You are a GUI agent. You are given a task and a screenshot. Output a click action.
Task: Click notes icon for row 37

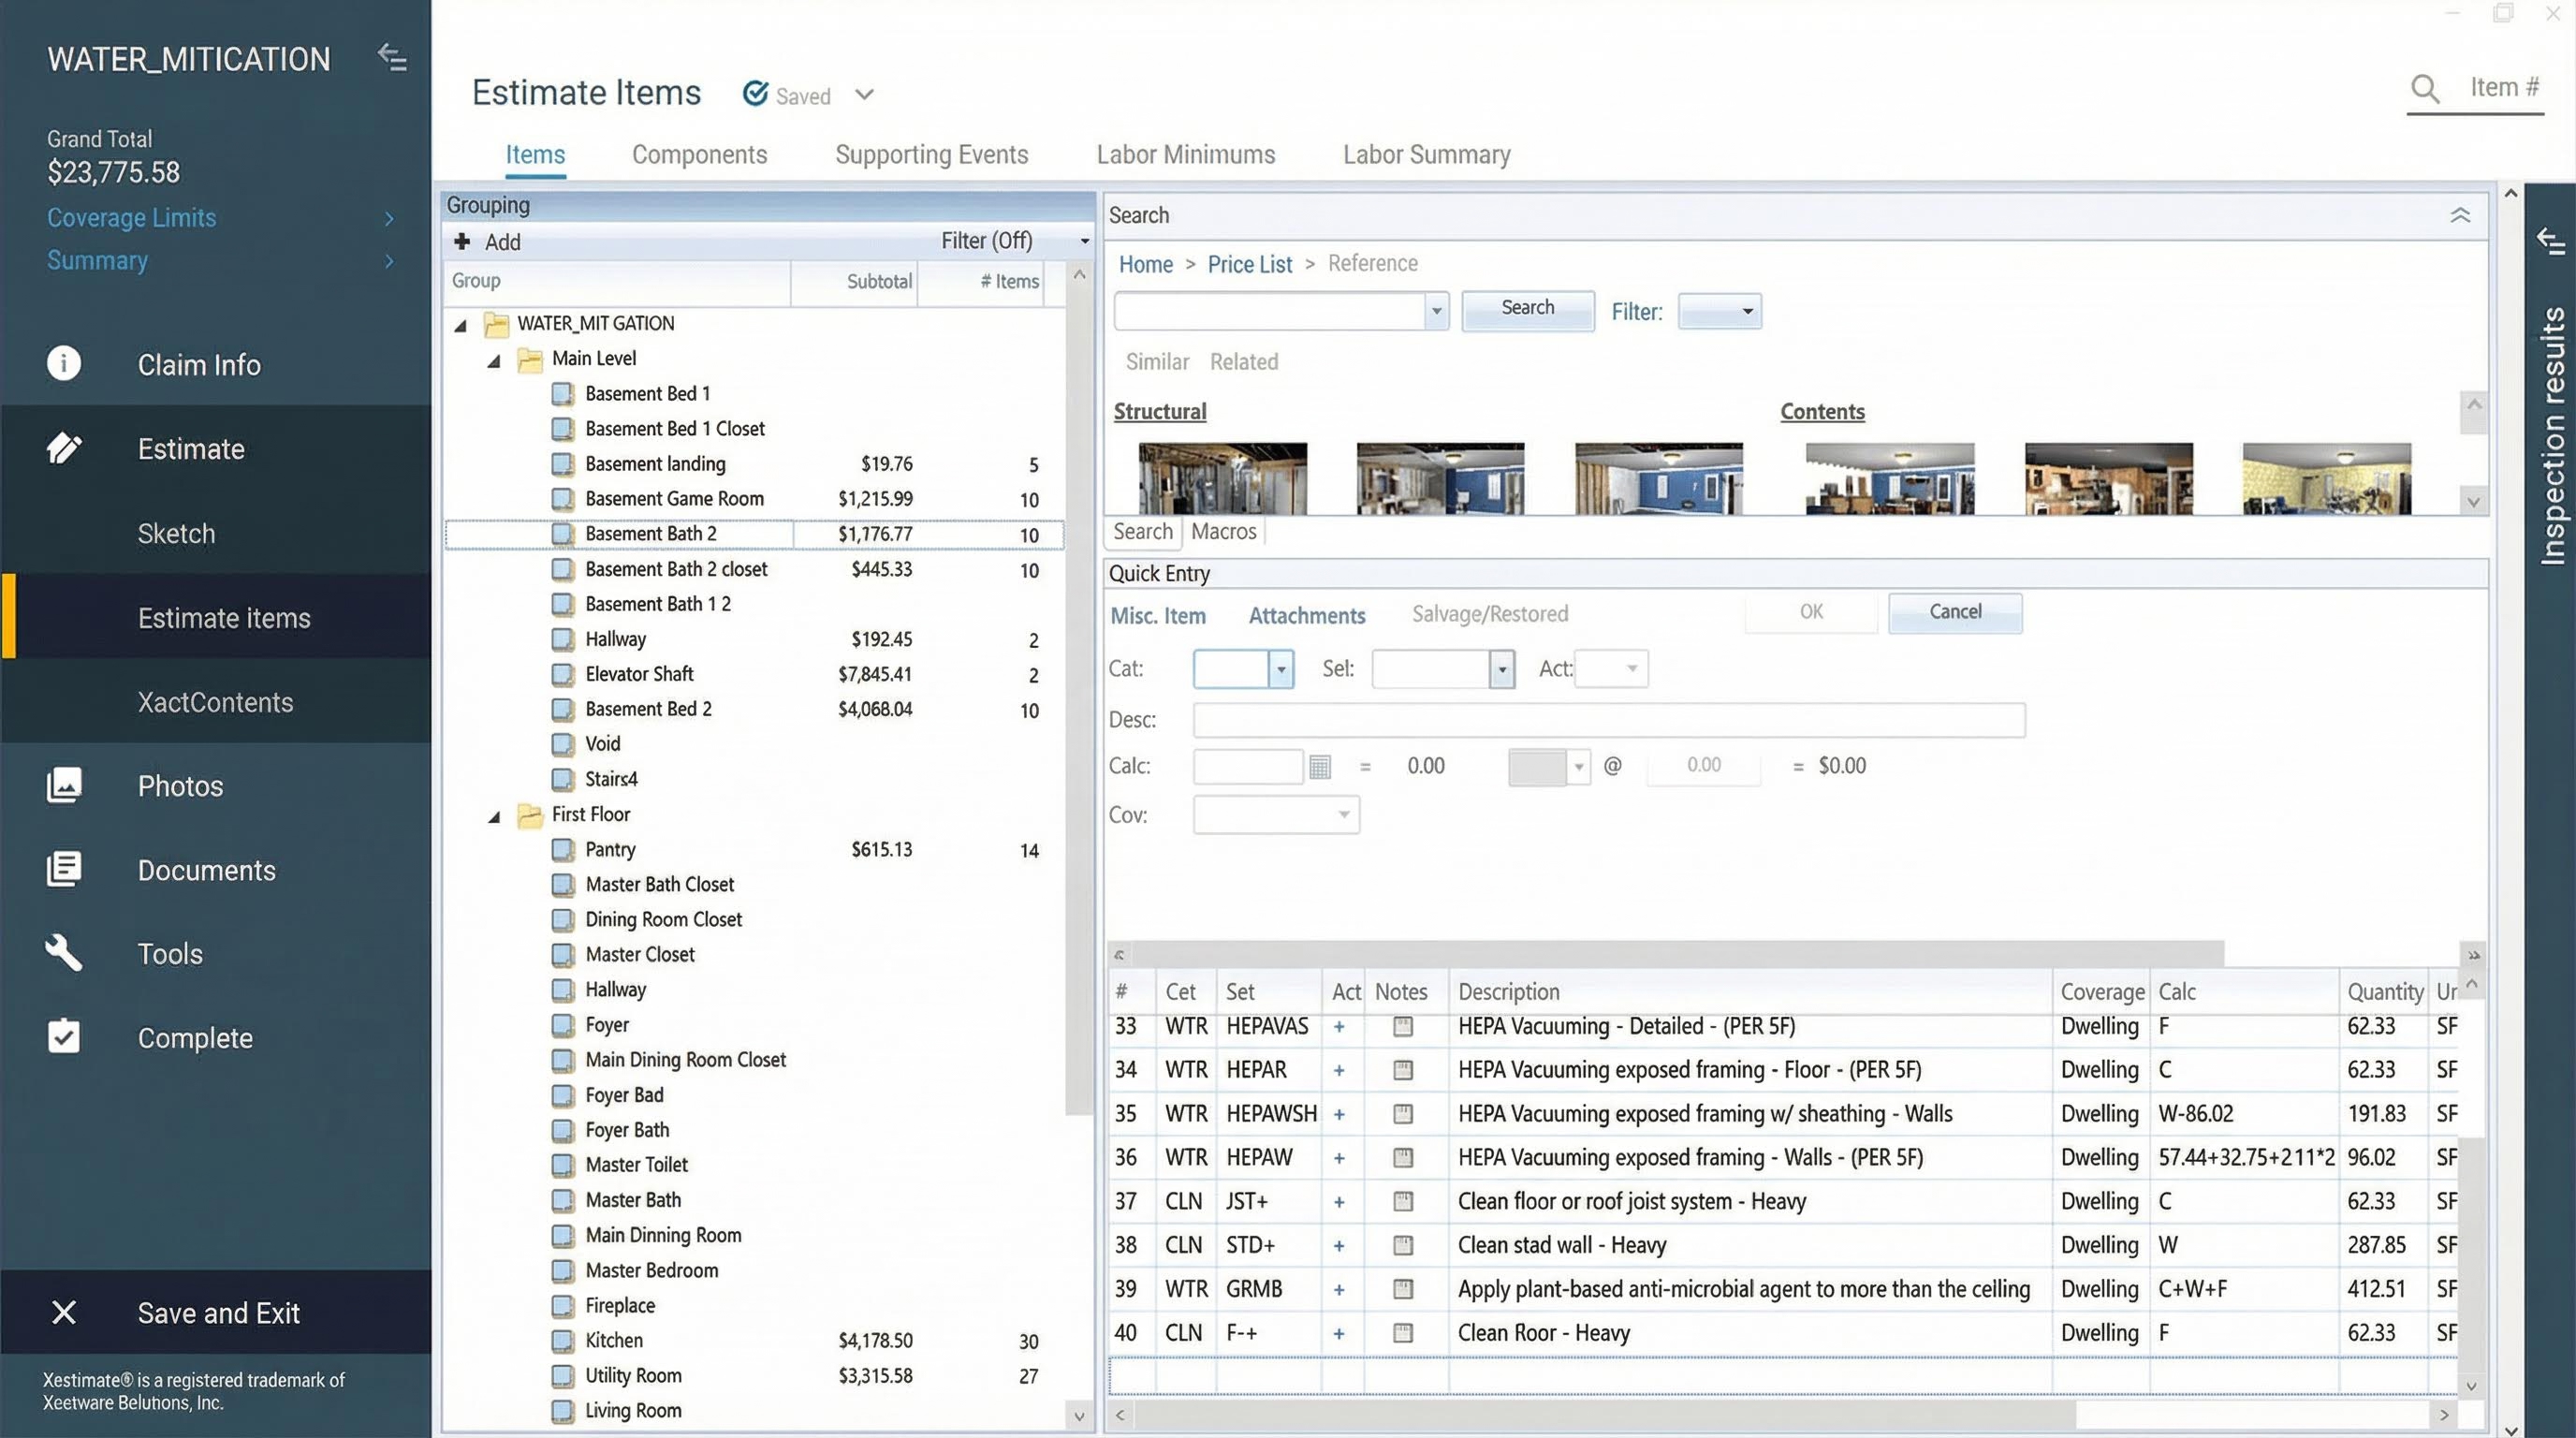pos(1403,1201)
